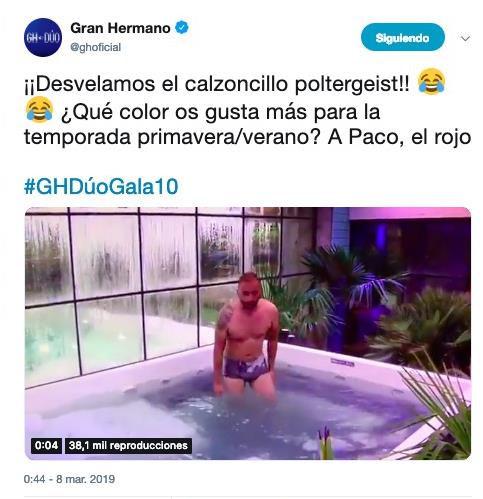Click the 0:04 video duration badge

point(46,445)
